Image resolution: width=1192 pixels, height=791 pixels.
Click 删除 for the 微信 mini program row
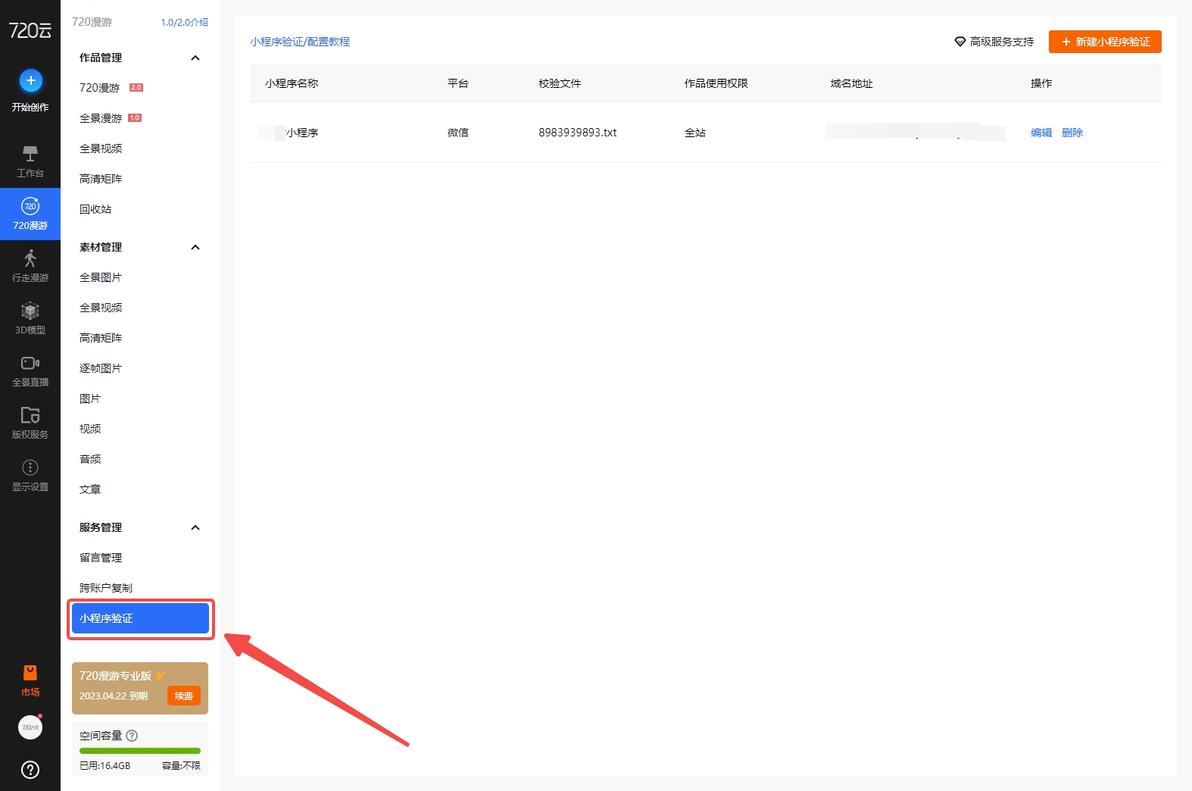(x=1072, y=132)
